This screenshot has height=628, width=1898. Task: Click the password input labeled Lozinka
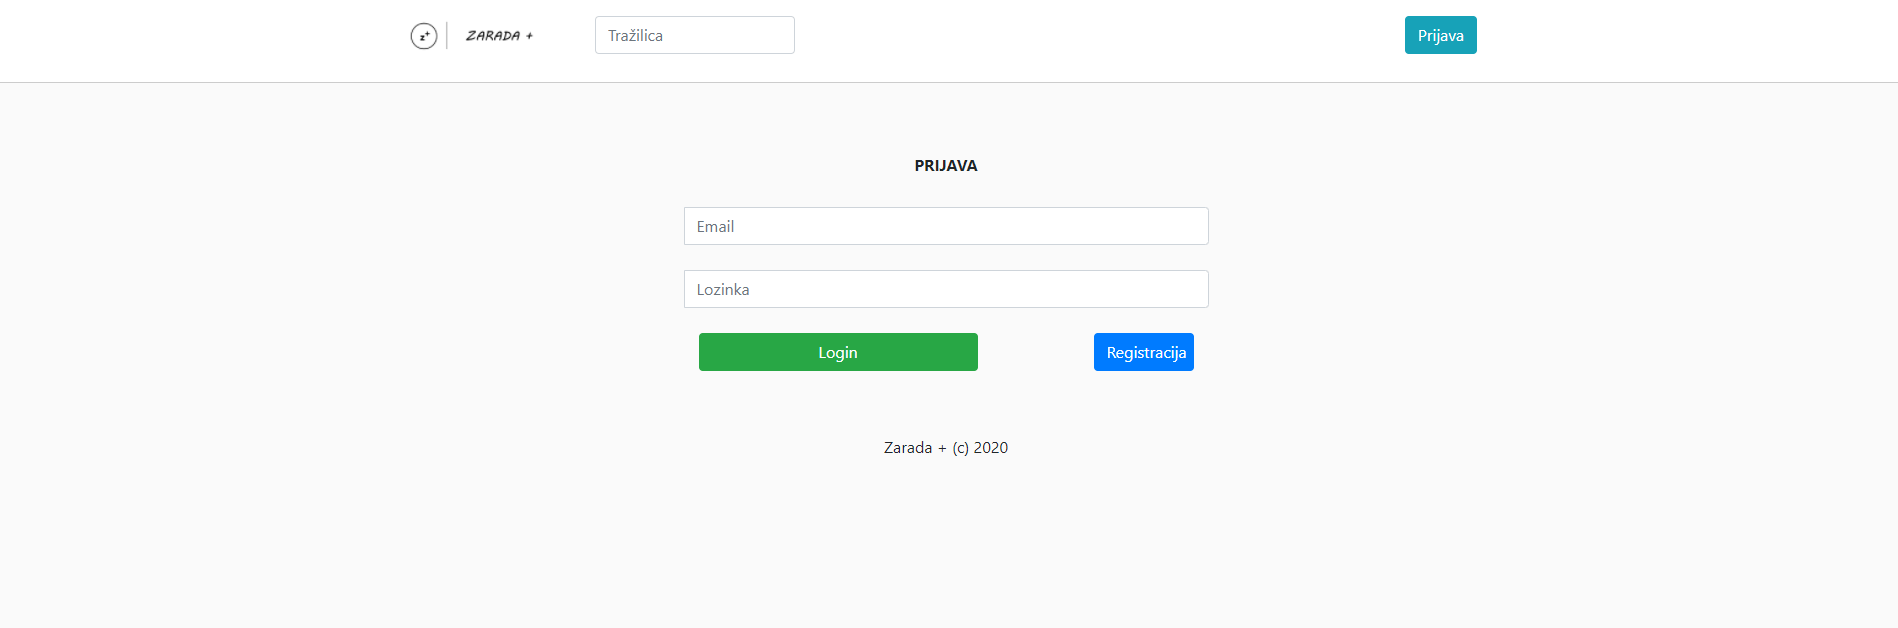click(x=945, y=289)
